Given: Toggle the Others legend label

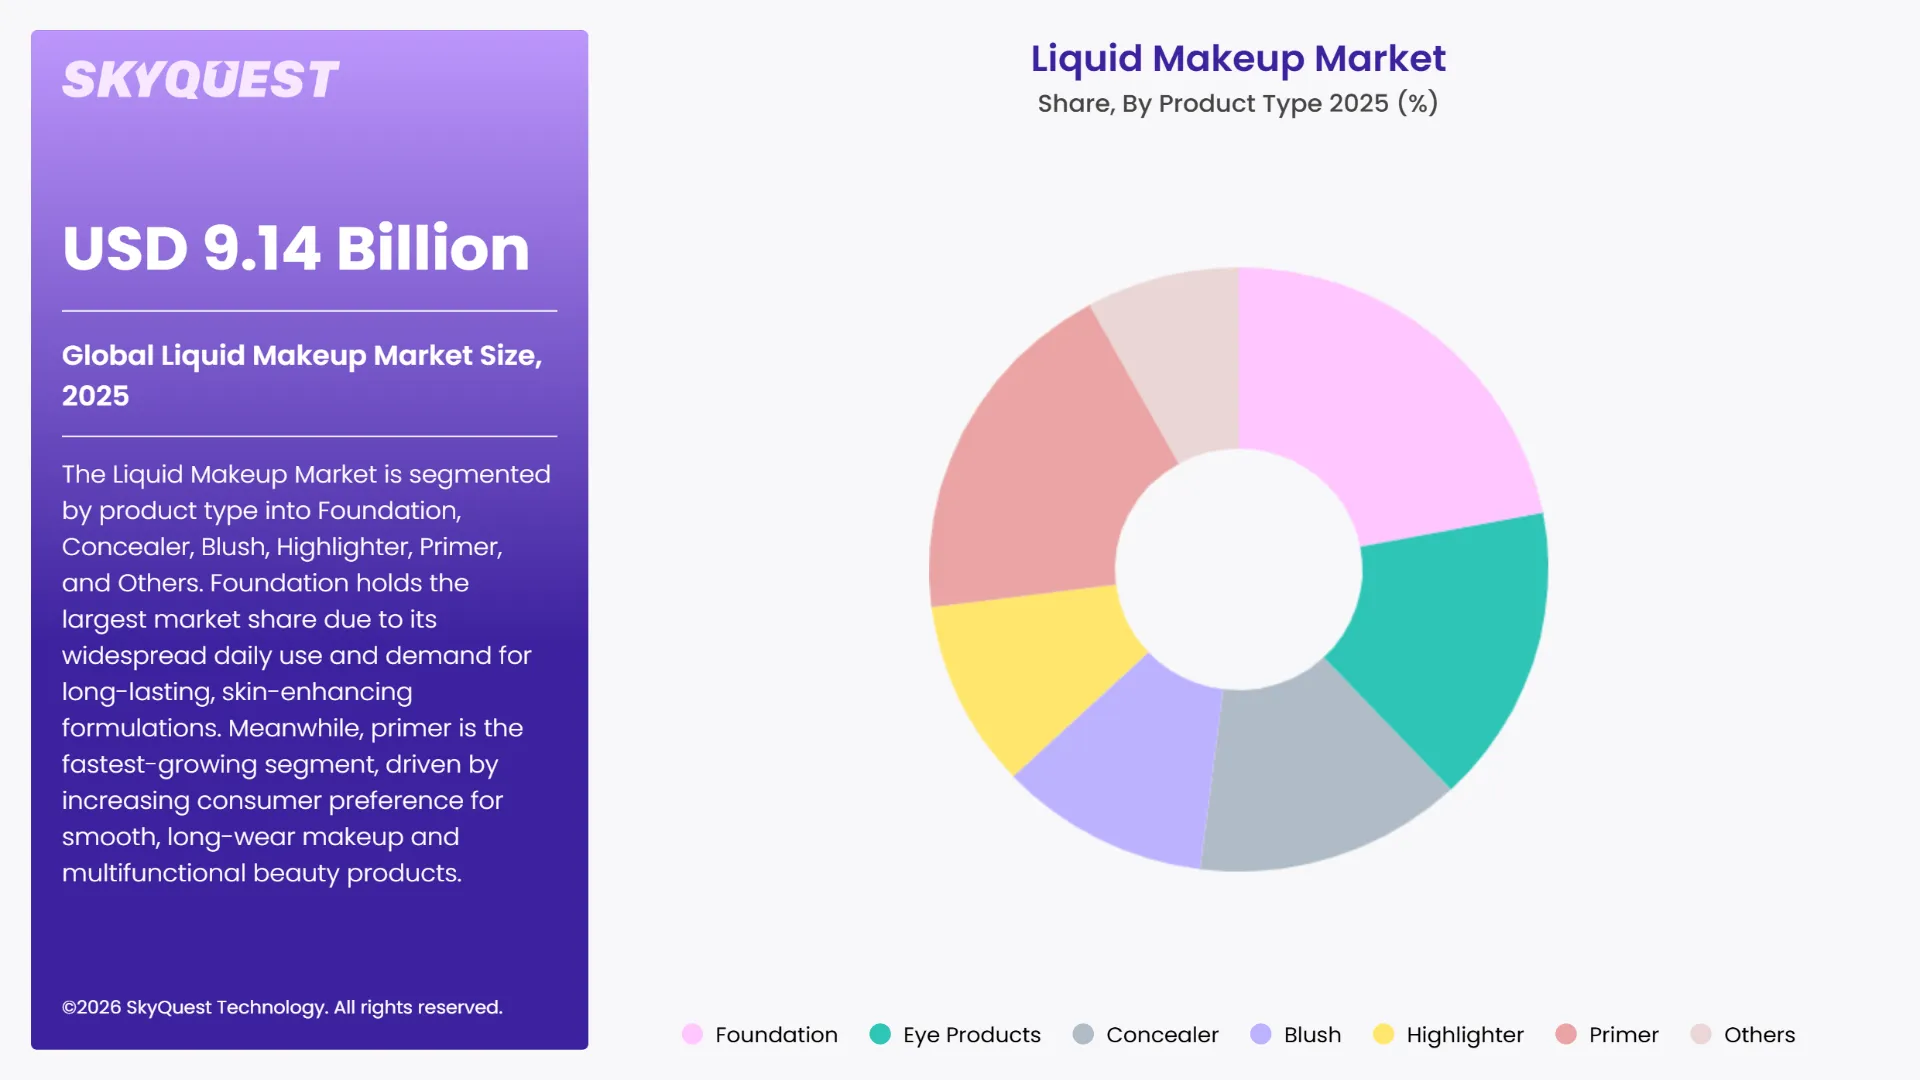Looking at the screenshot, I should [1759, 1035].
